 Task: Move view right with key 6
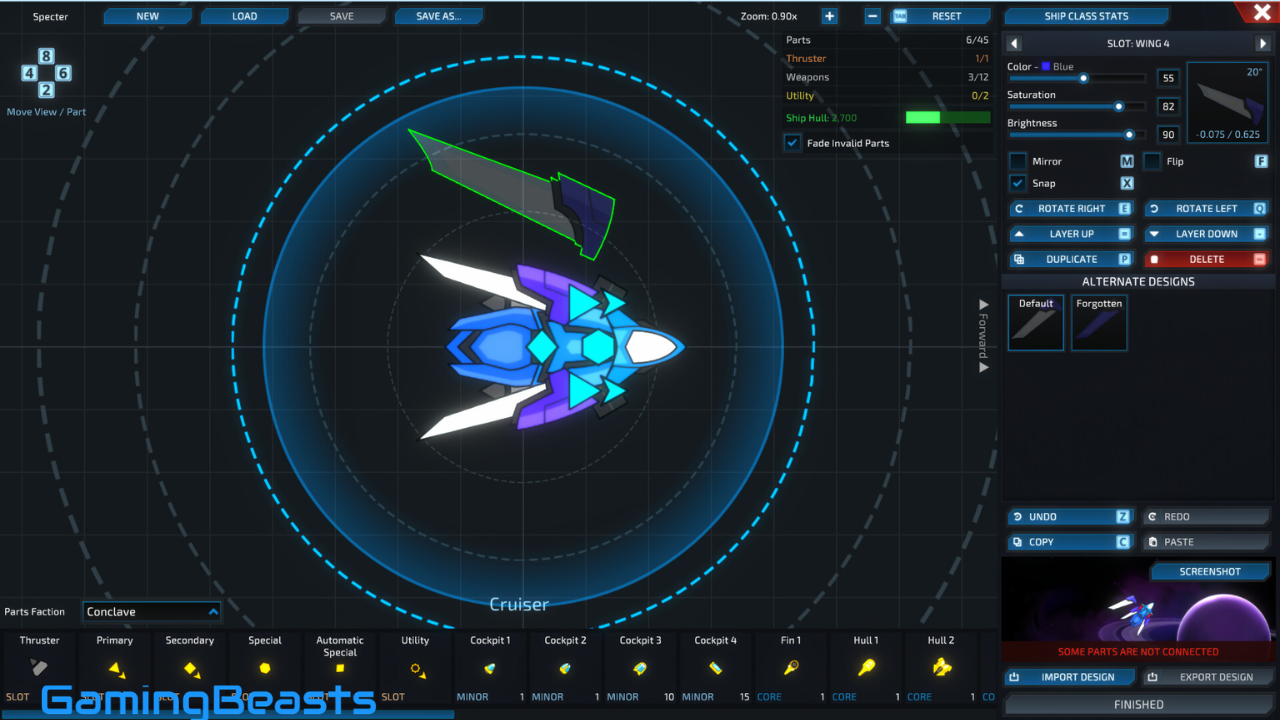point(63,73)
